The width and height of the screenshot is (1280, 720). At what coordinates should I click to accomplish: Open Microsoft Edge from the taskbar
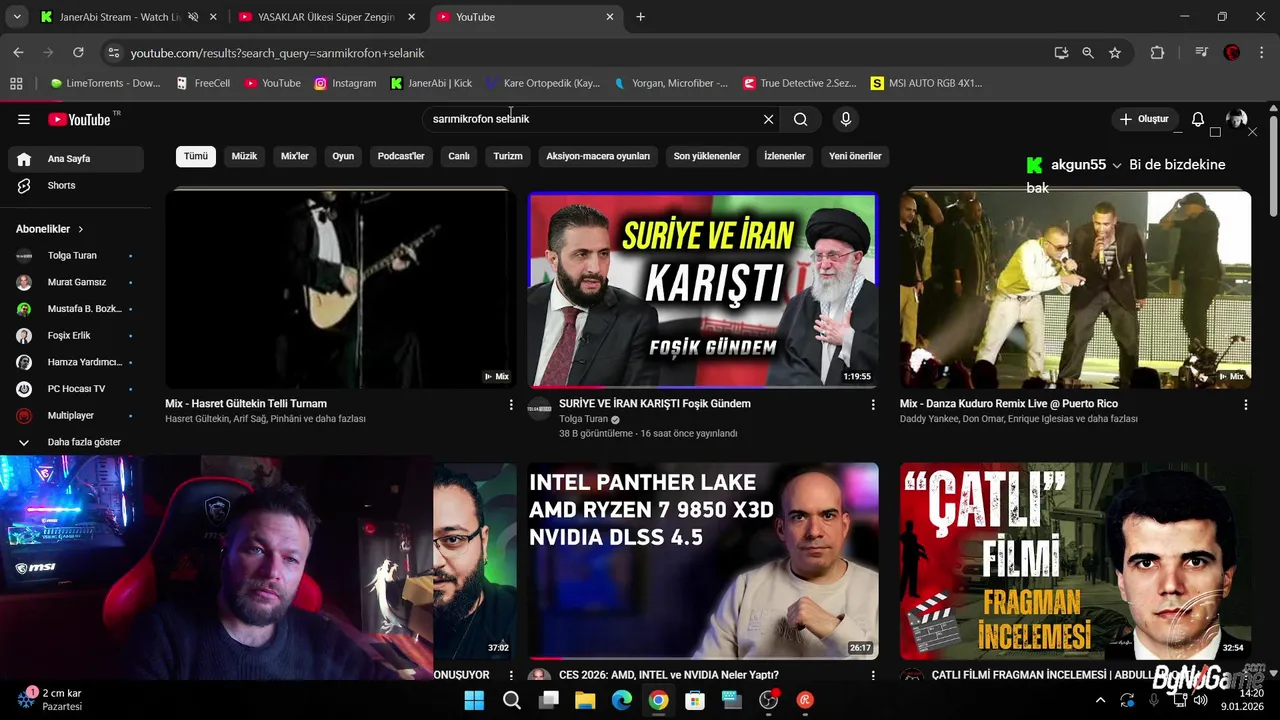coord(622,700)
